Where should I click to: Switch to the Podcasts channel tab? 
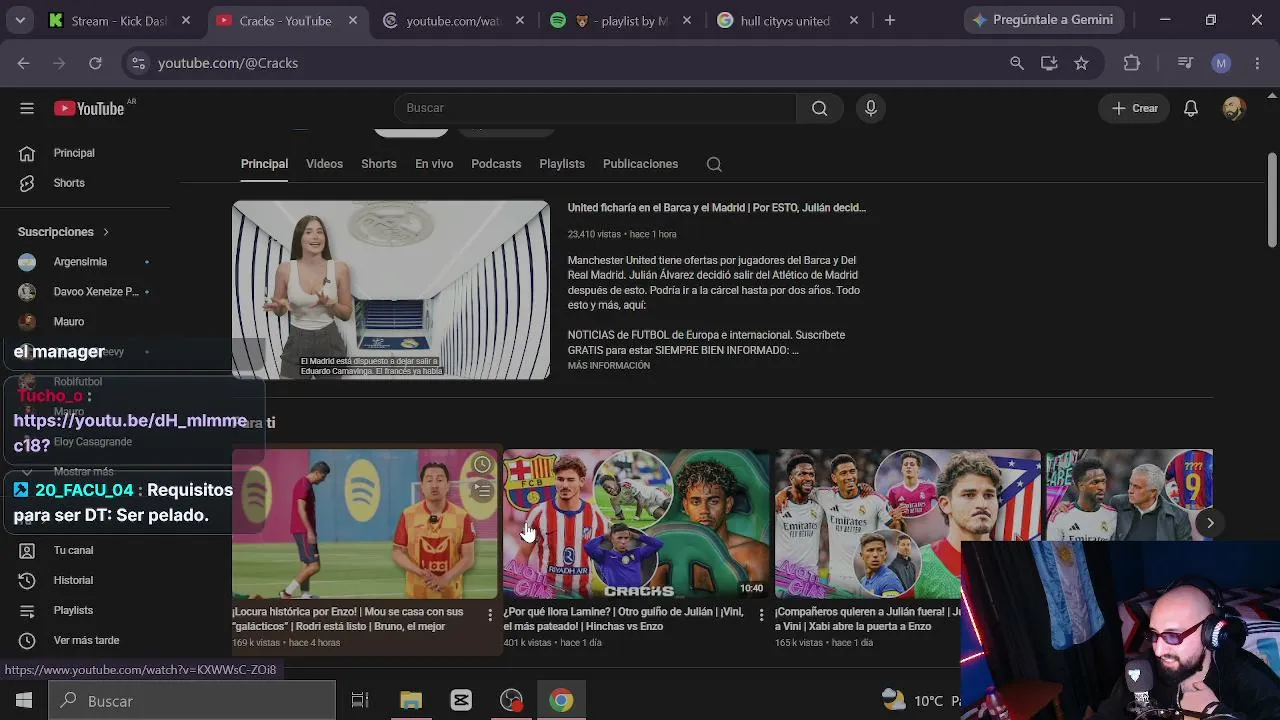tap(496, 164)
